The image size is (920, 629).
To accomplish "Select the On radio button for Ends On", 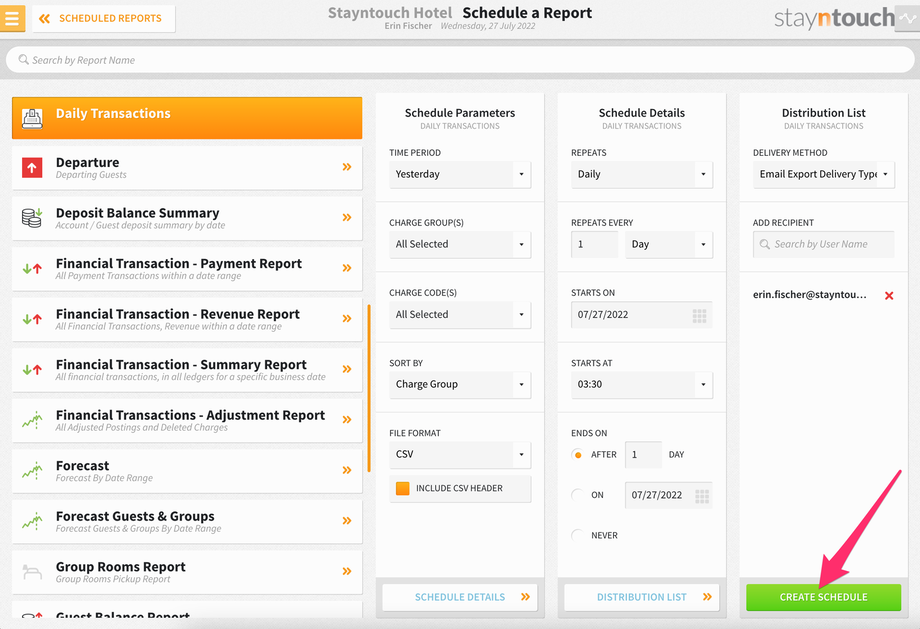I will click(x=578, y=495).
